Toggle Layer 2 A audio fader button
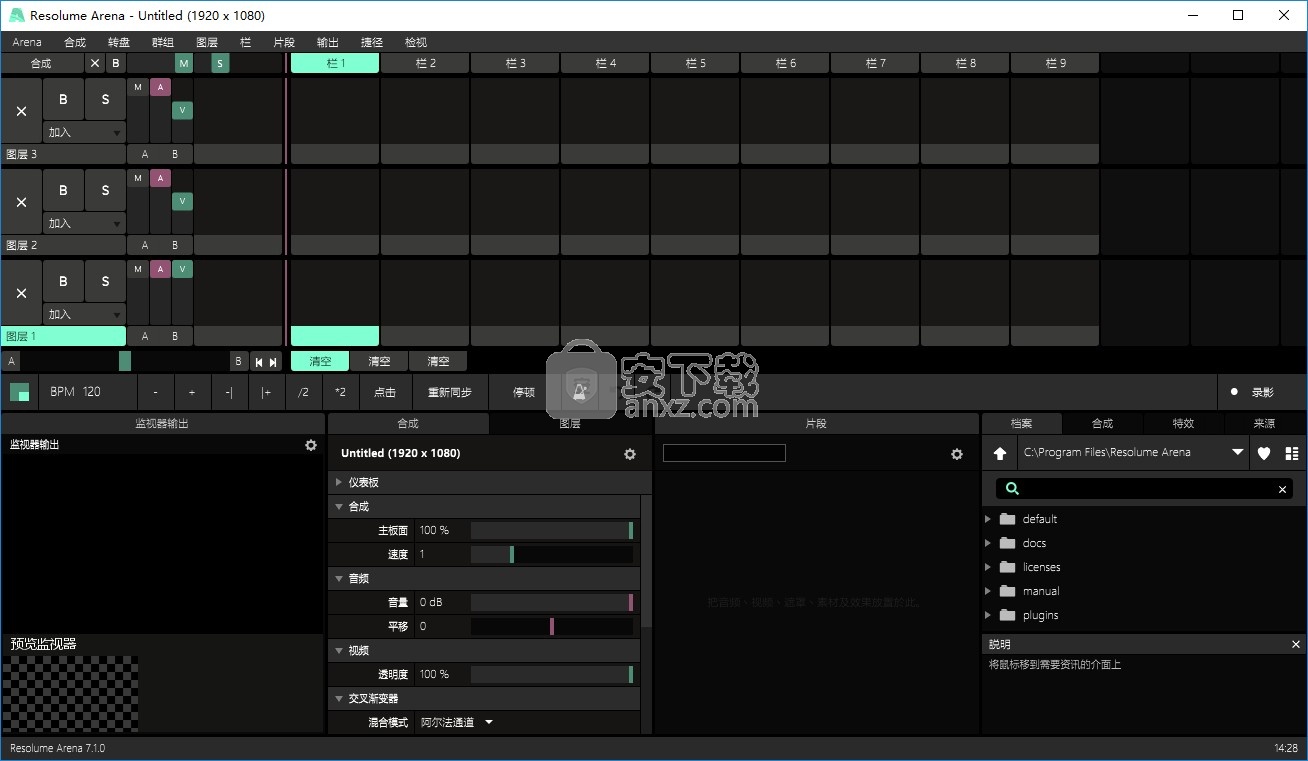 (160, 178)
